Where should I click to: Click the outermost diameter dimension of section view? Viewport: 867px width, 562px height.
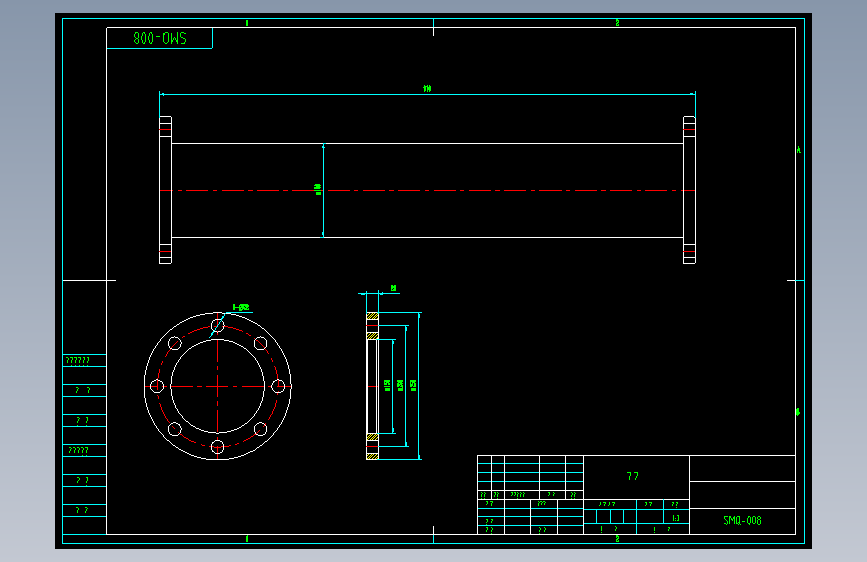pyautogui.click(x=413, y=386)
